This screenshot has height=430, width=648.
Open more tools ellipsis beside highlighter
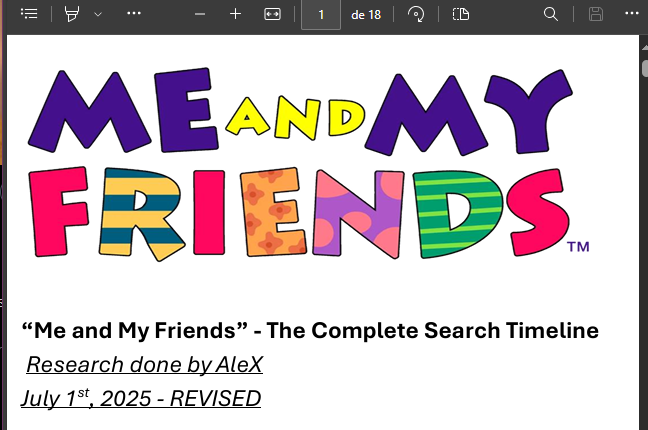(134, 14)
